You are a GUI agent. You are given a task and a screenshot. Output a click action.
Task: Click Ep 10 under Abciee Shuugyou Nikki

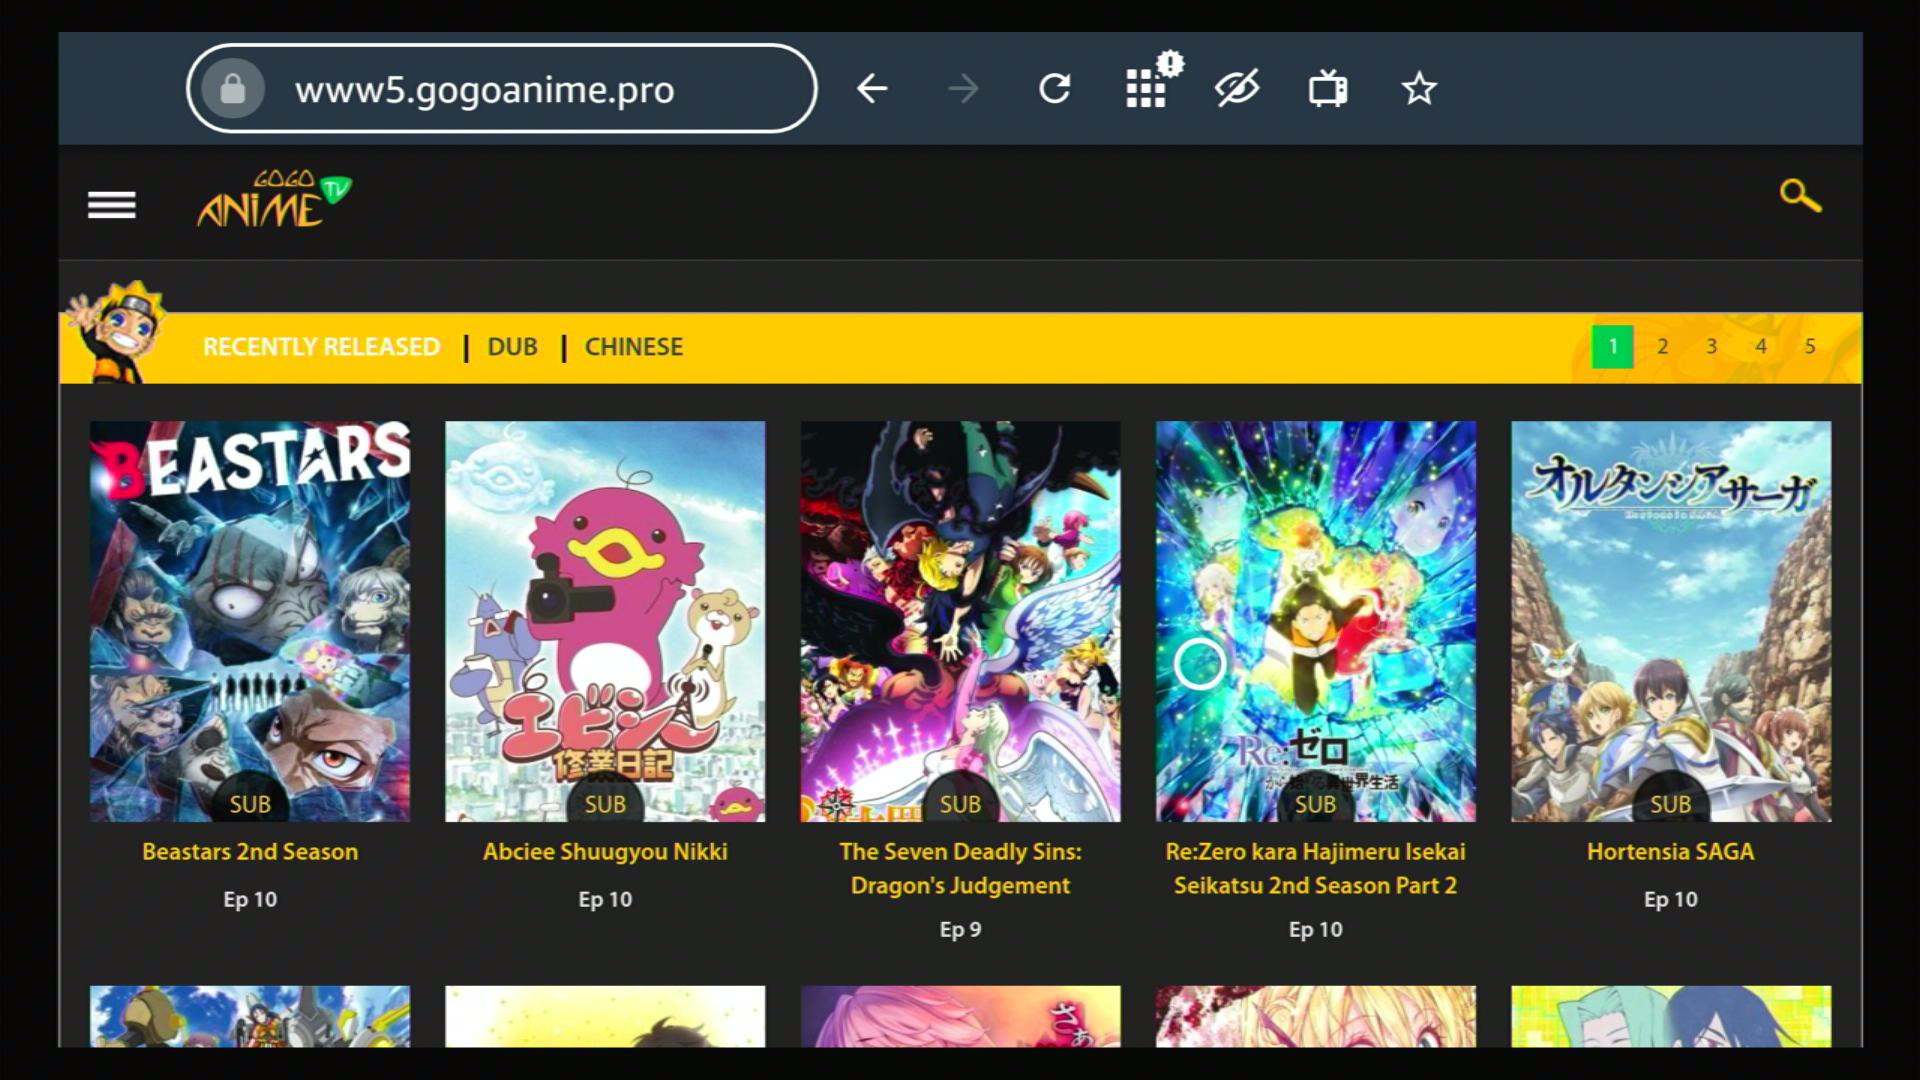coord(605,900)
